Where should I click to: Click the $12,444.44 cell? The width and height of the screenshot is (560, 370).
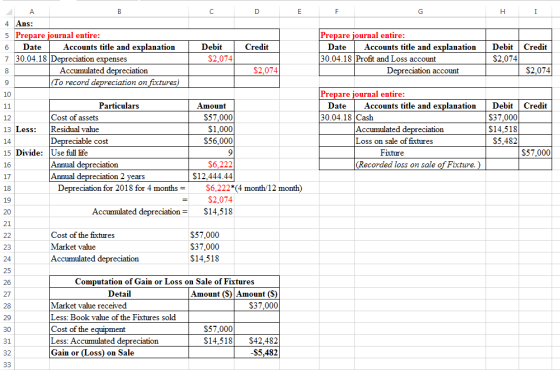(x=211, y=176)
